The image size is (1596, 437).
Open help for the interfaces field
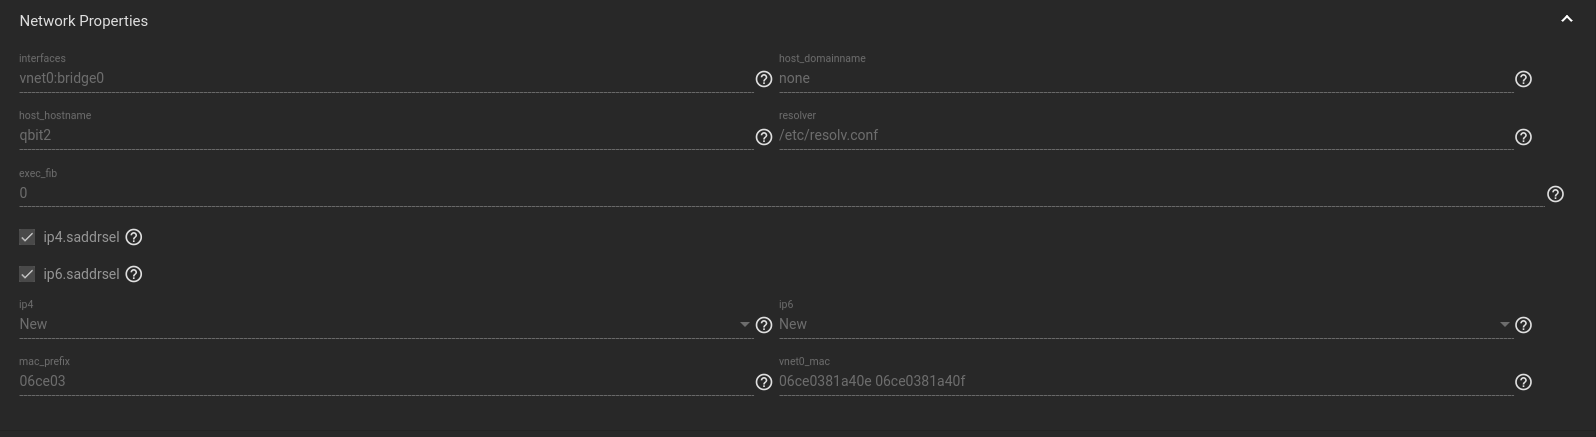[764, 79]
